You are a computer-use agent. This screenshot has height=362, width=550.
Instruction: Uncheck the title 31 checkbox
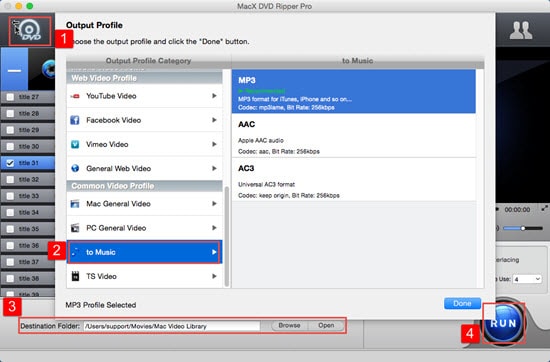point(11,163)
